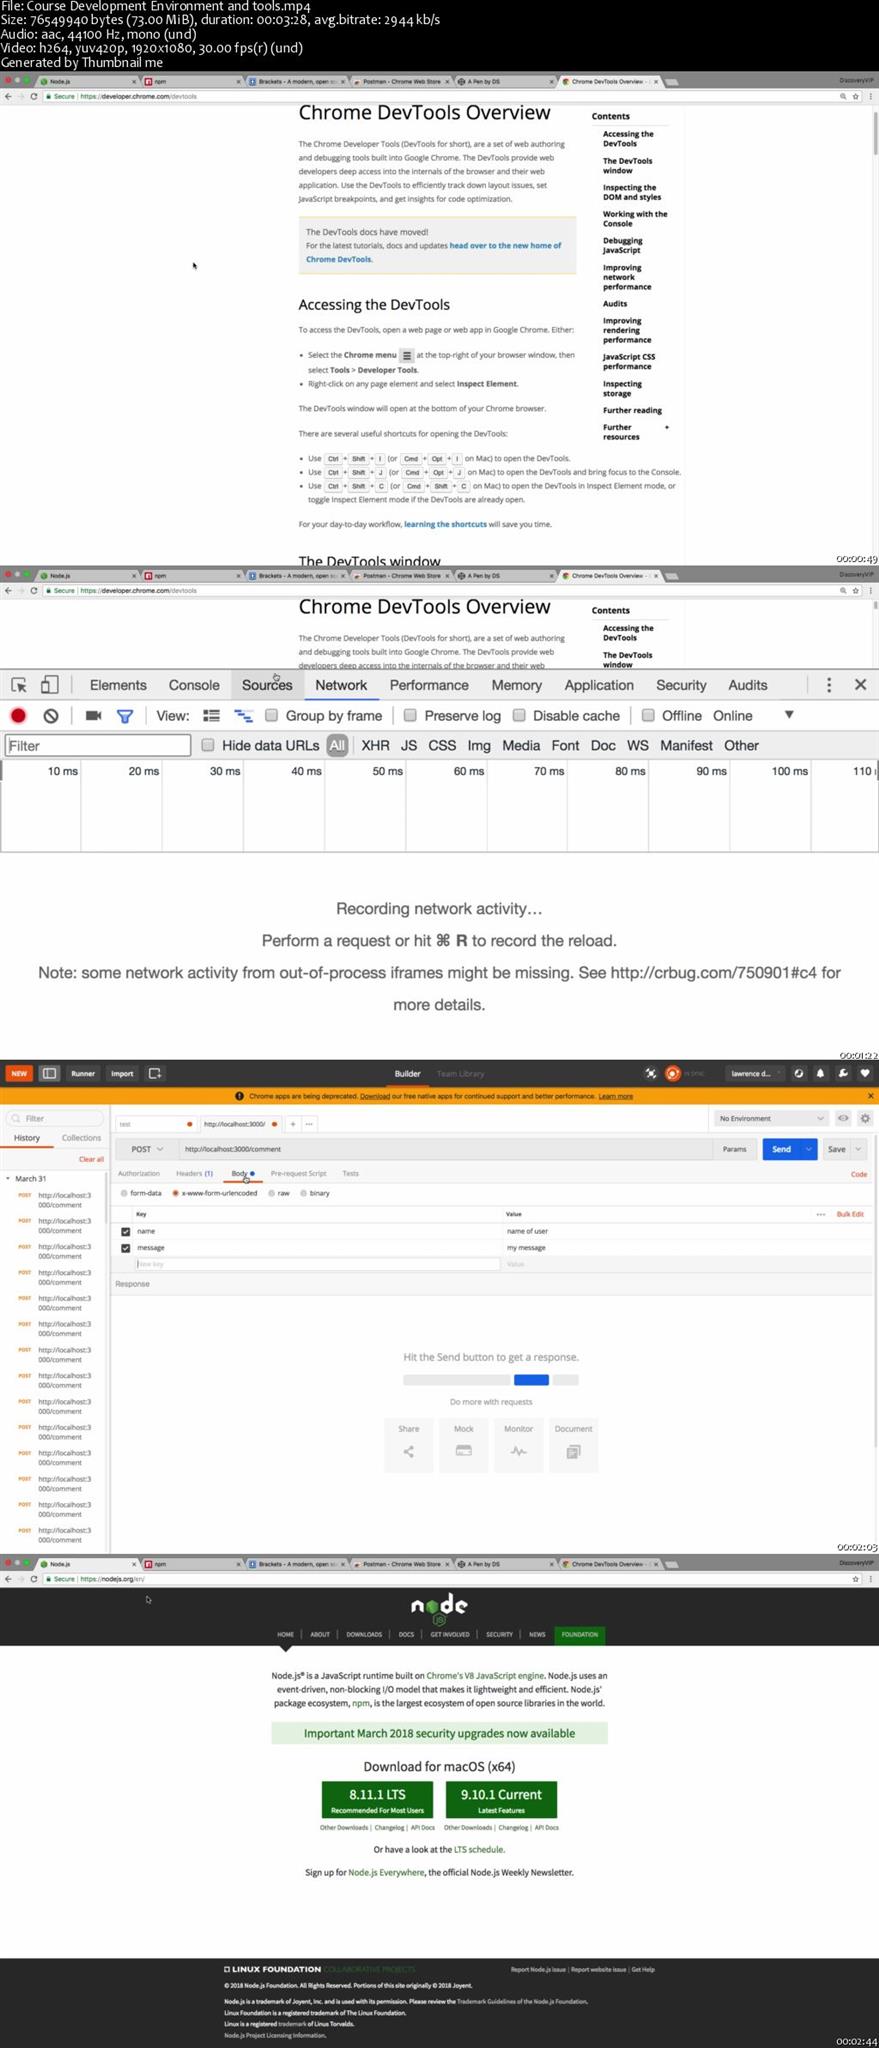The width and height of the screenshot is (879, 2048).
Task: Open the DevTools three-dot customize menu
Action: [828, 685]
